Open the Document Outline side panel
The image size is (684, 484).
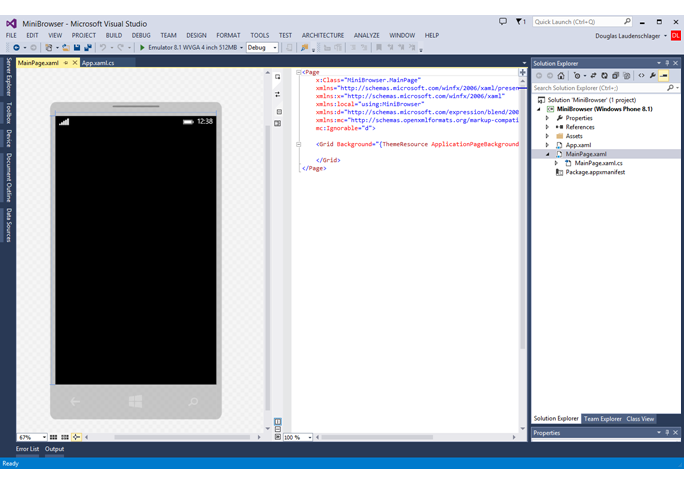[8, 177]
